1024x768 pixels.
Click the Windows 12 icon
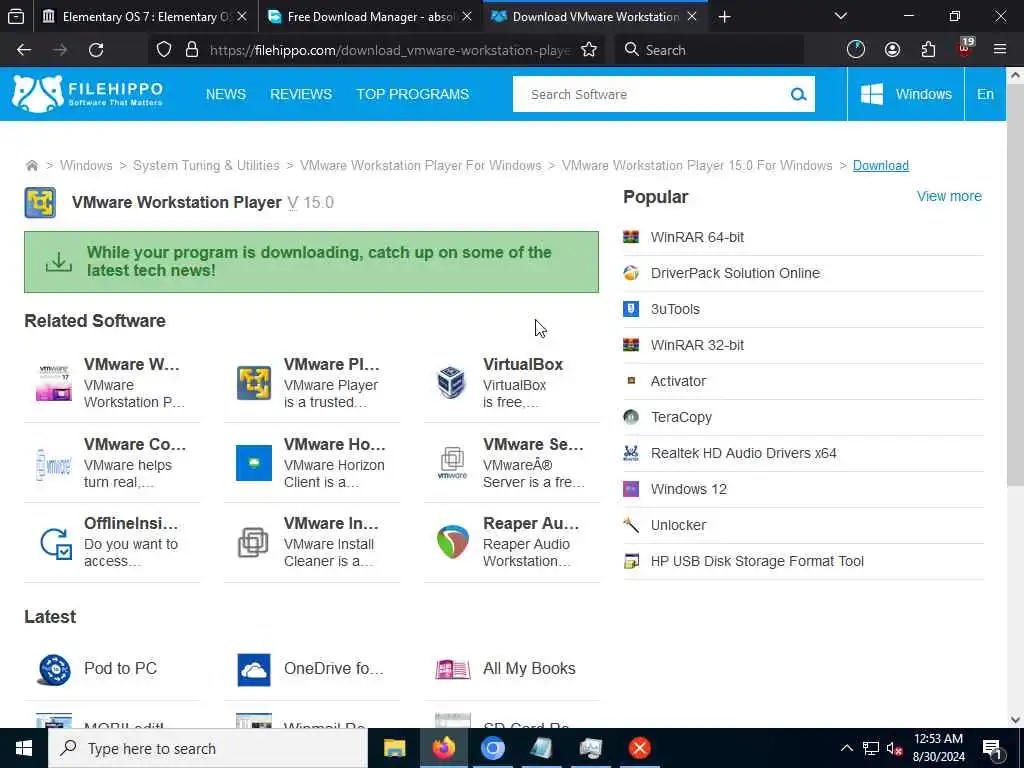[631, 488]
